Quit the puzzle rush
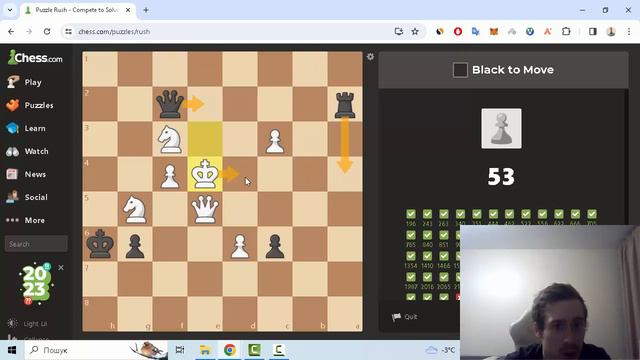Image resolution: width=640 pixels, height=360 pixels. [405, 317]
